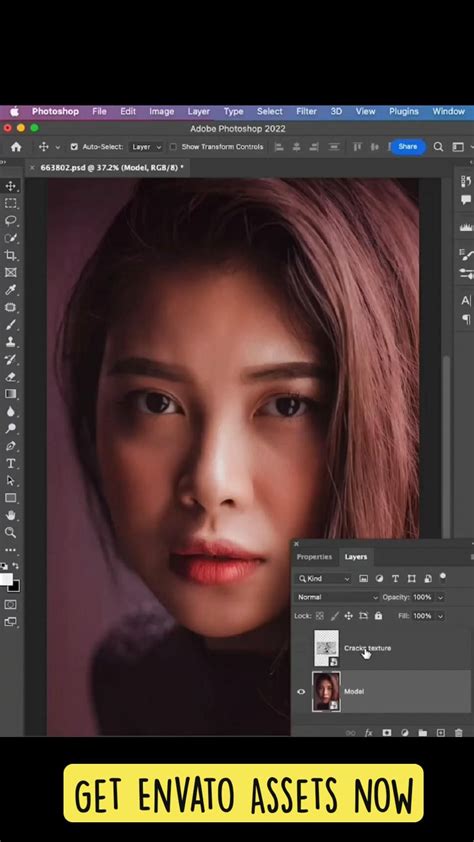Show the Cracks texture layer visibility box
Screen dimensions: 474x842
pyautogui.click(x=301, y=648)
